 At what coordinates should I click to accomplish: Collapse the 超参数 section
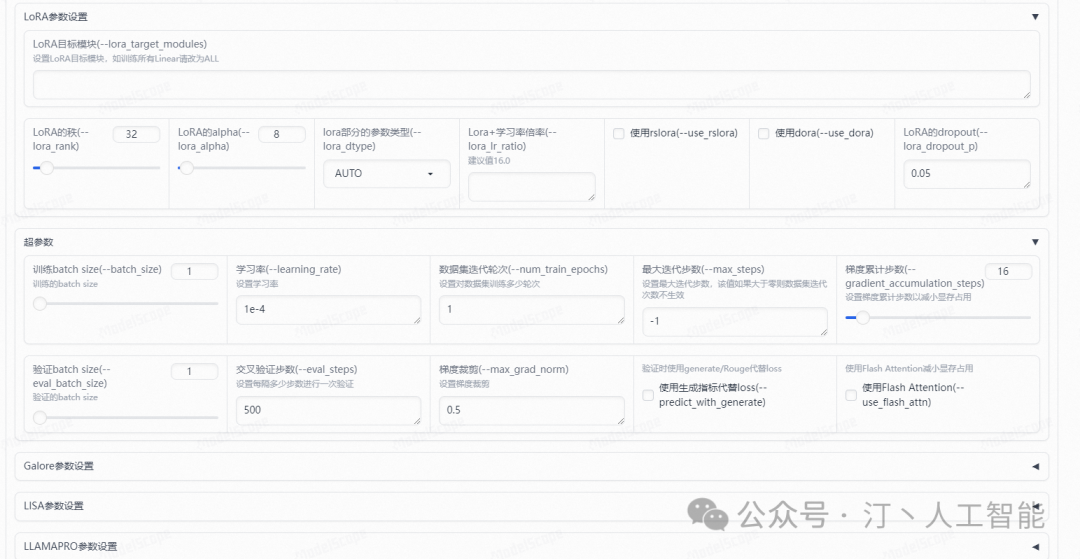click(x=1035, y=242)
